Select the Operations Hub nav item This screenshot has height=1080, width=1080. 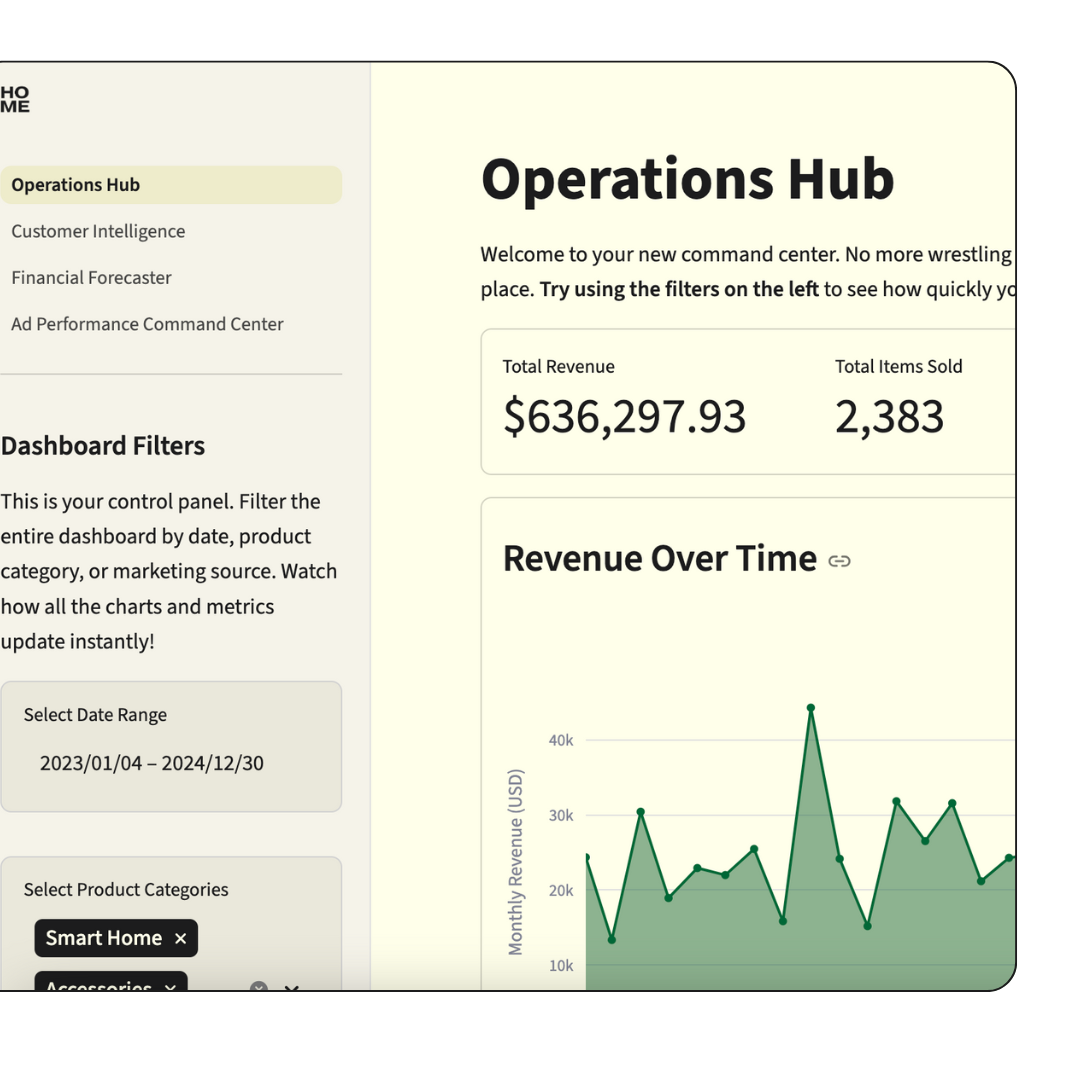click(170, 185)
